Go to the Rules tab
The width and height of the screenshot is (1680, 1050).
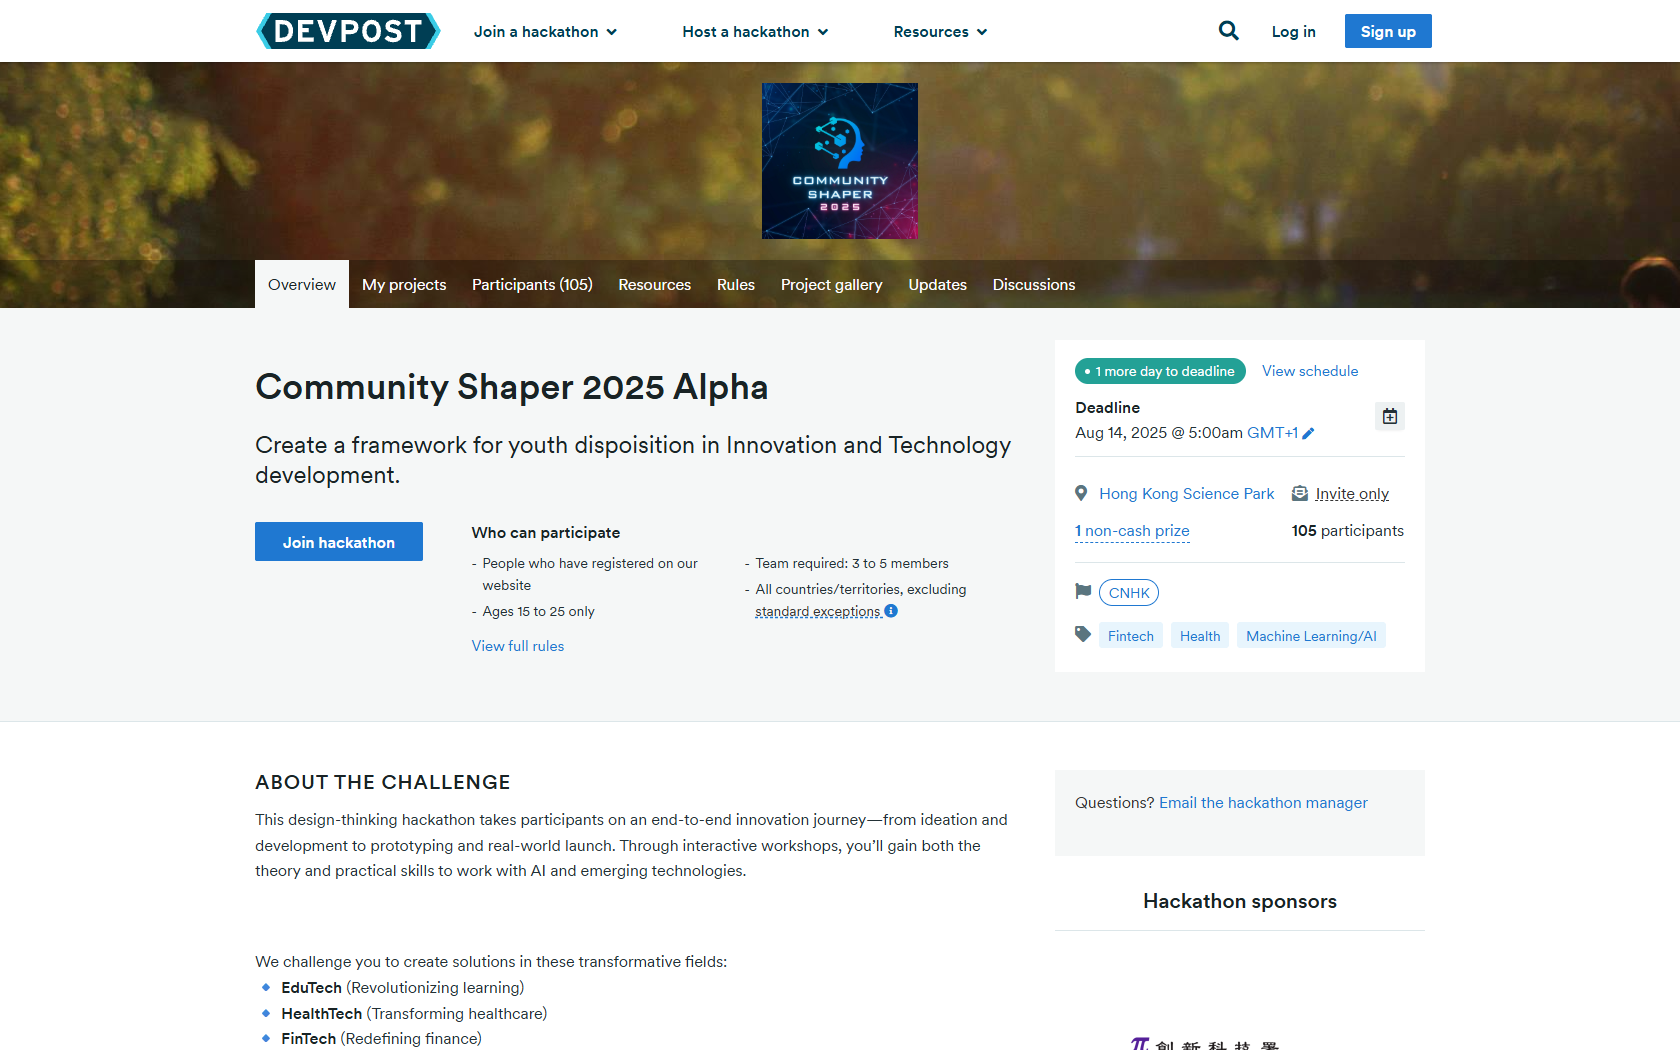click(x=735, y=285)
